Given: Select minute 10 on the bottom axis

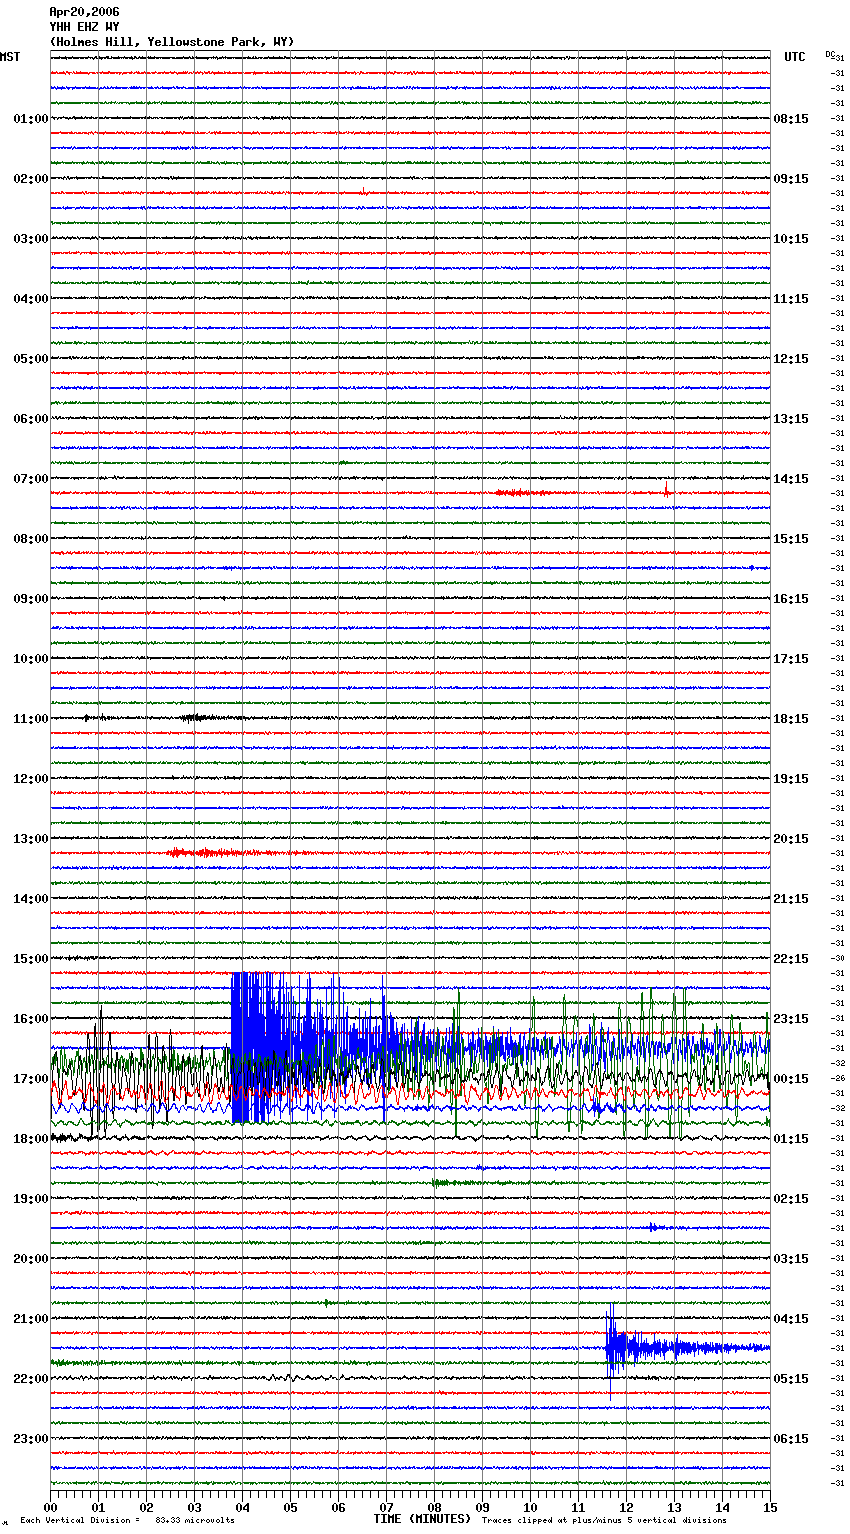Looking at the screenshot, I should pos(531,1507).
